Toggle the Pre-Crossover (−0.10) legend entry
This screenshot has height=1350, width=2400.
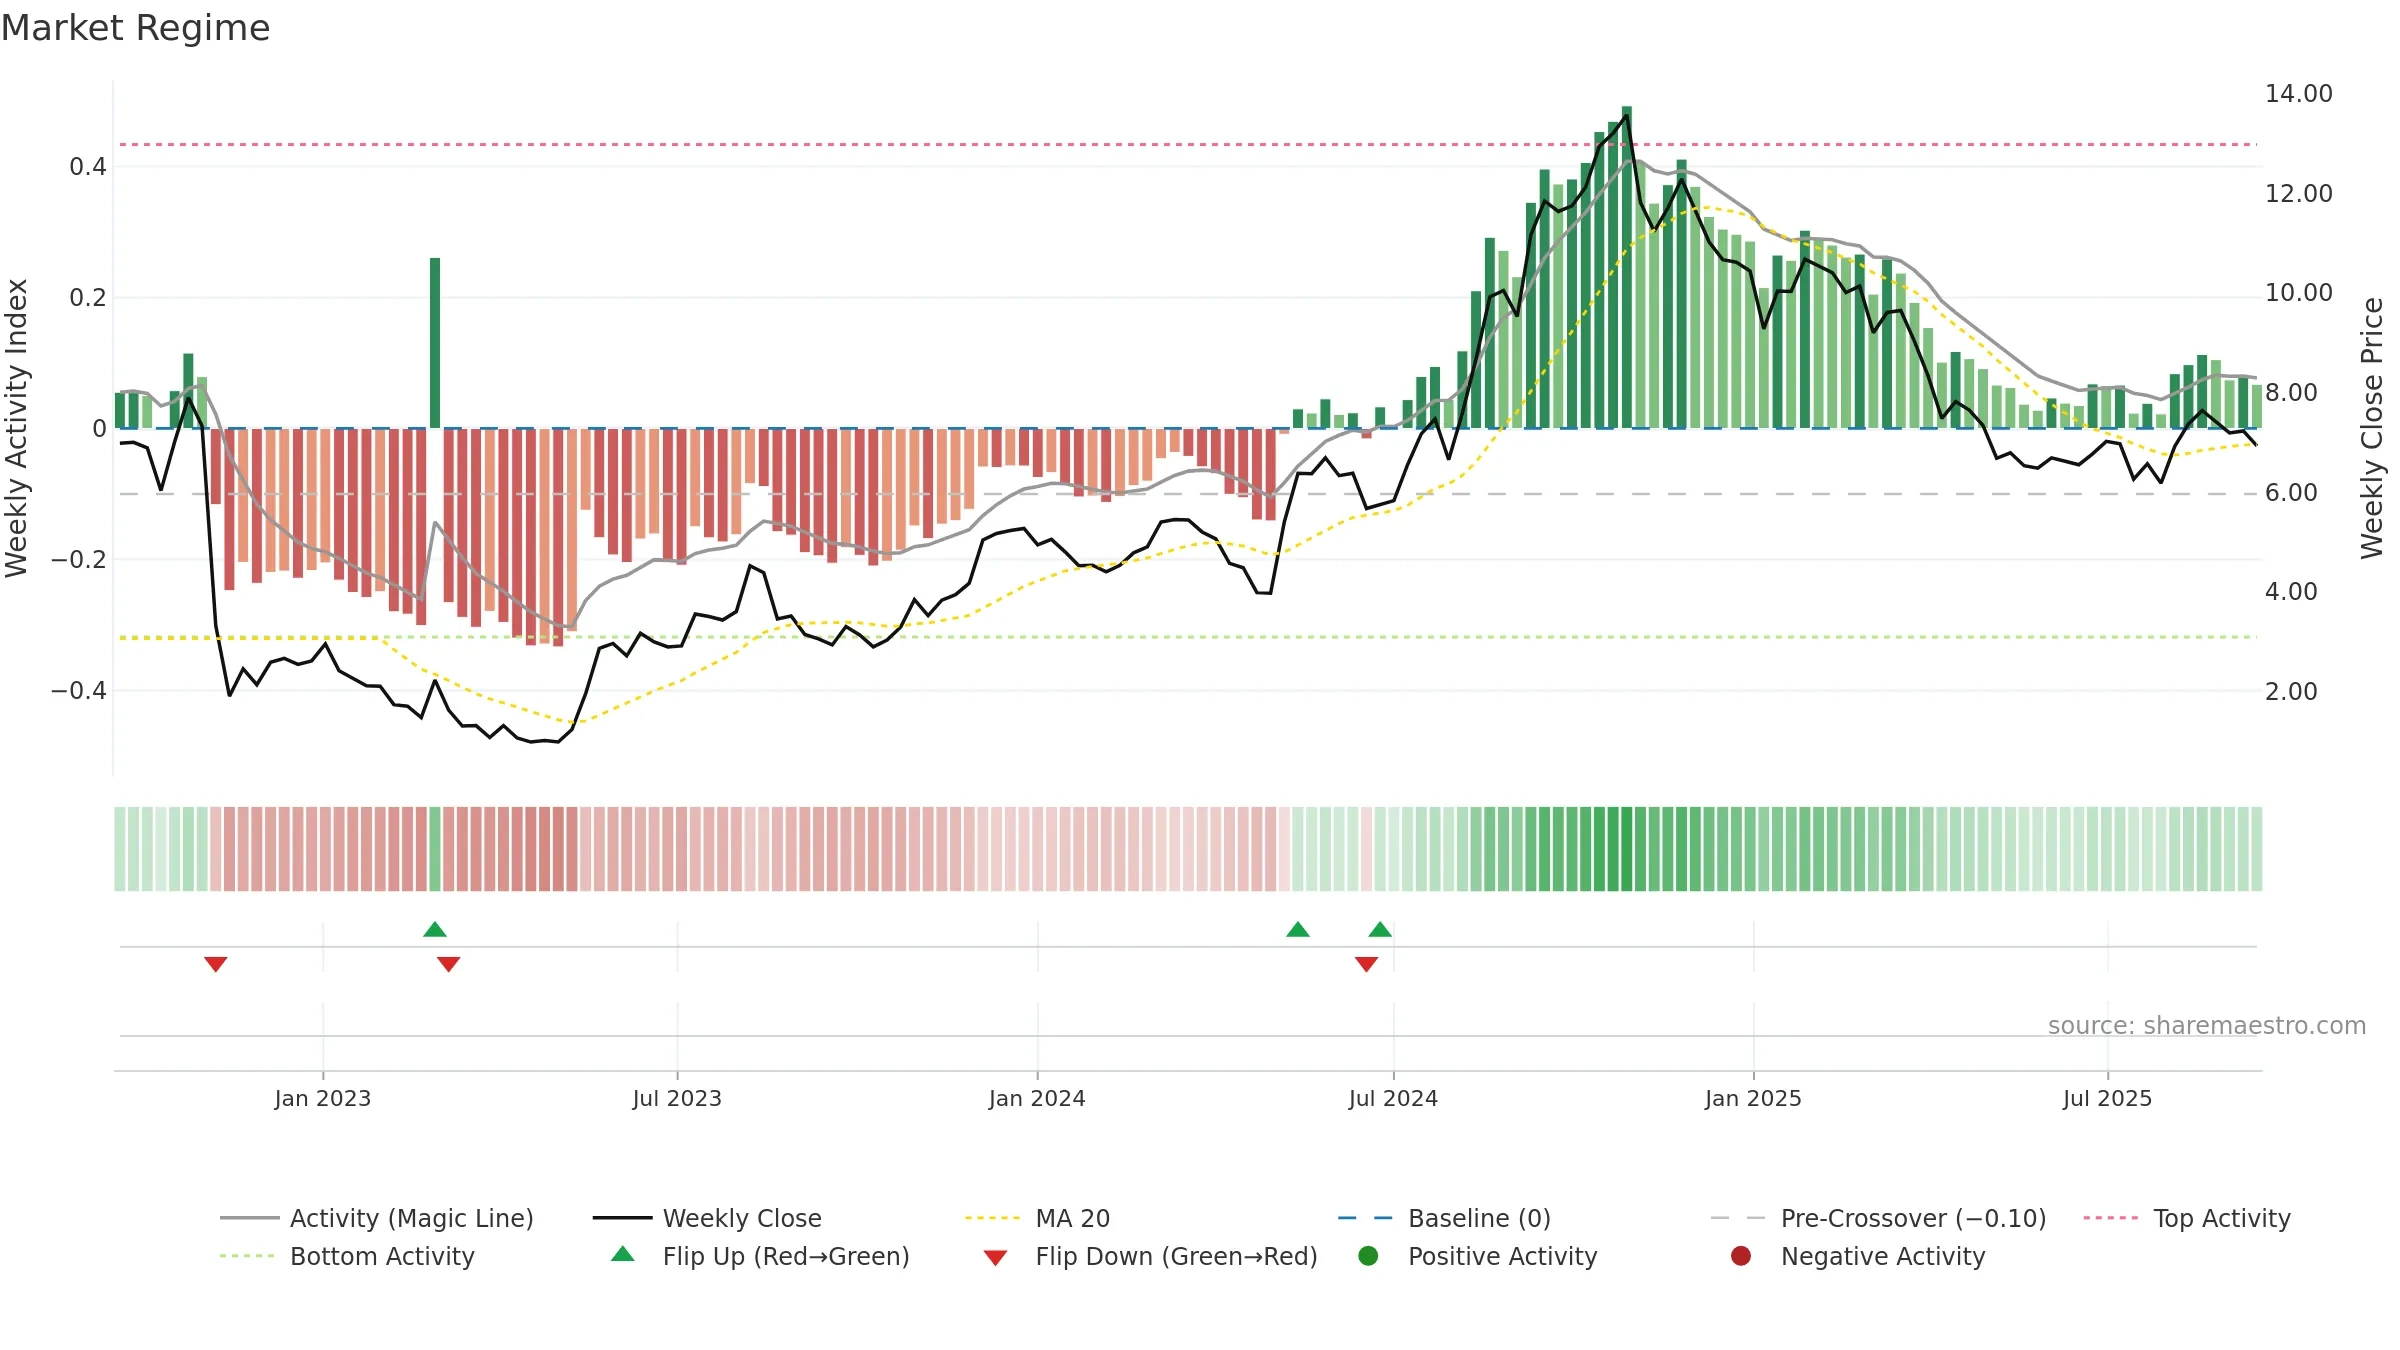point(1878,1218)
